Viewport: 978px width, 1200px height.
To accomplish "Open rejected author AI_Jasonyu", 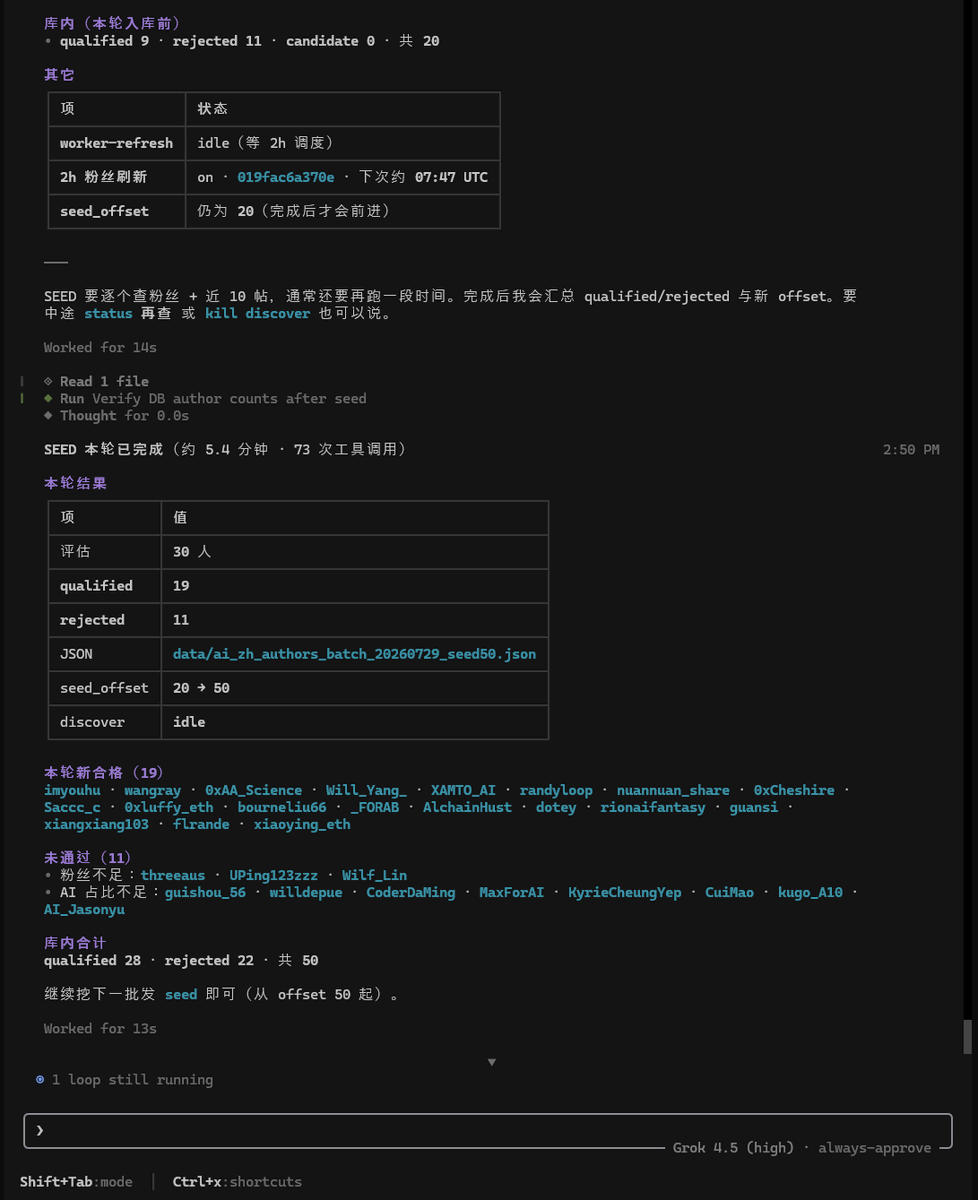I will 84,909.
